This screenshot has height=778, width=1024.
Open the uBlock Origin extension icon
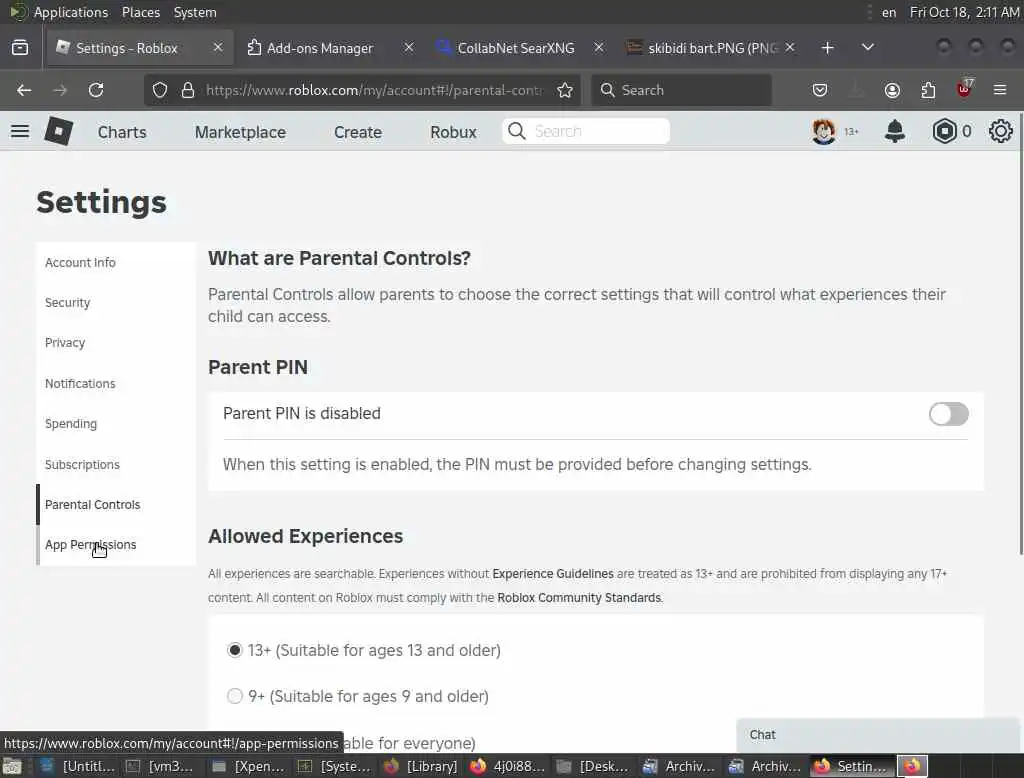click(965, 89)
